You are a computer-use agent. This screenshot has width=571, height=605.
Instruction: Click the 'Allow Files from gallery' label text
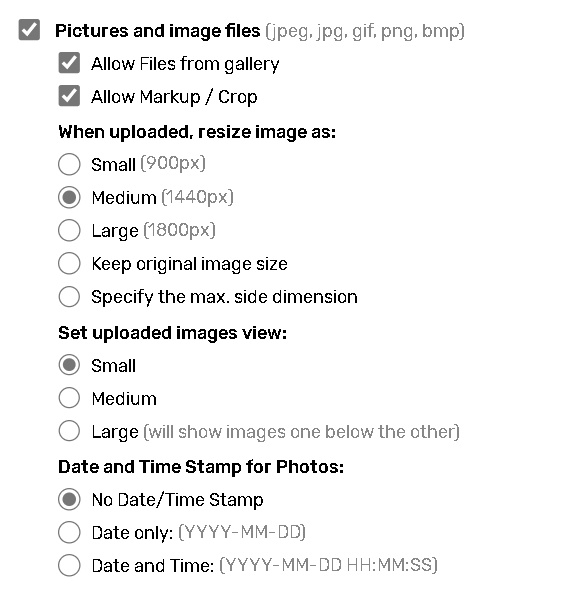(x=185, y=64)
